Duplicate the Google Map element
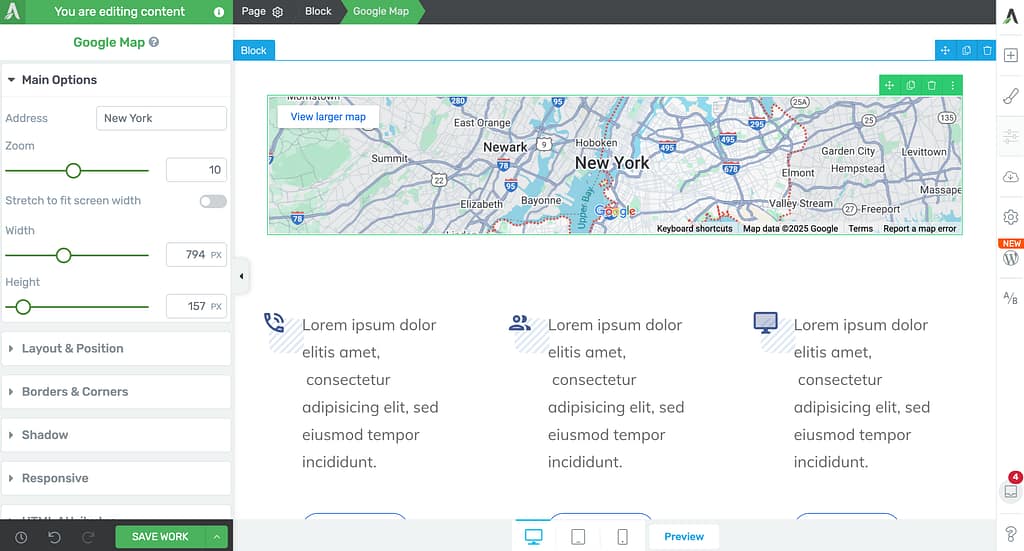The width and height of the screenshot is (1024, 551). click(x=910, y=85)
